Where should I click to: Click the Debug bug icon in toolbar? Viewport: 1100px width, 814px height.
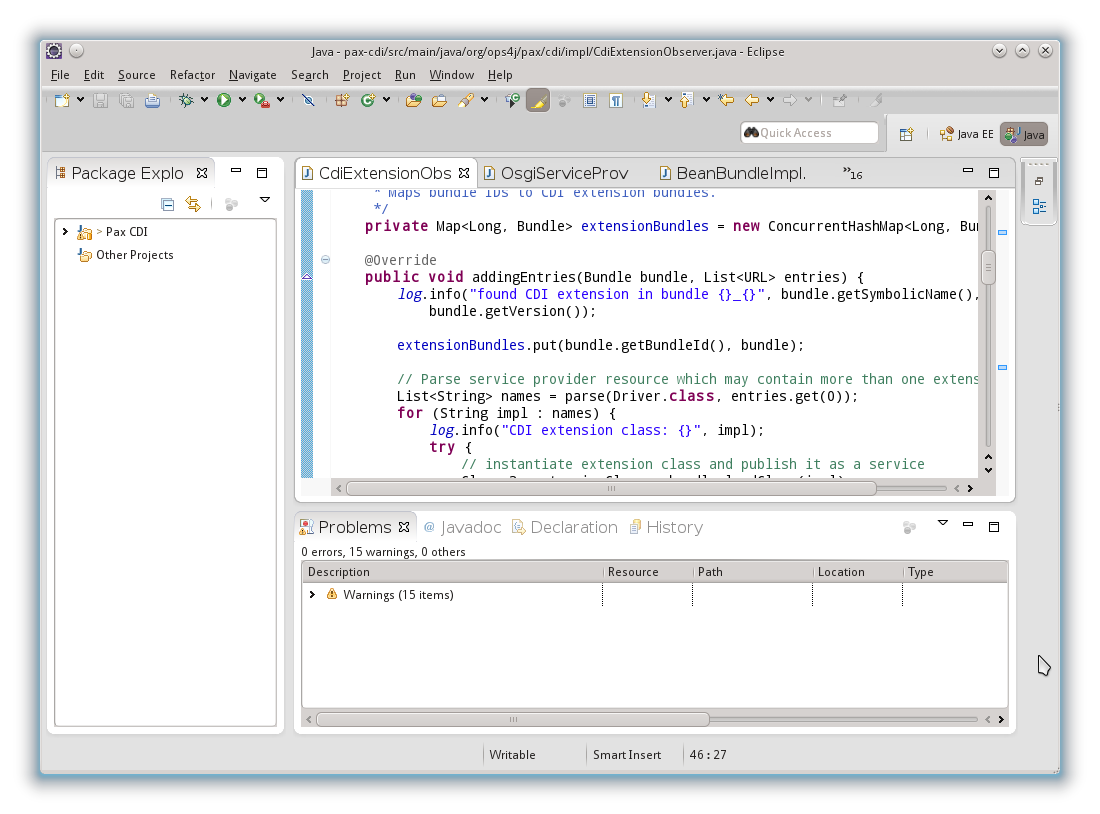tap(186, 100)
